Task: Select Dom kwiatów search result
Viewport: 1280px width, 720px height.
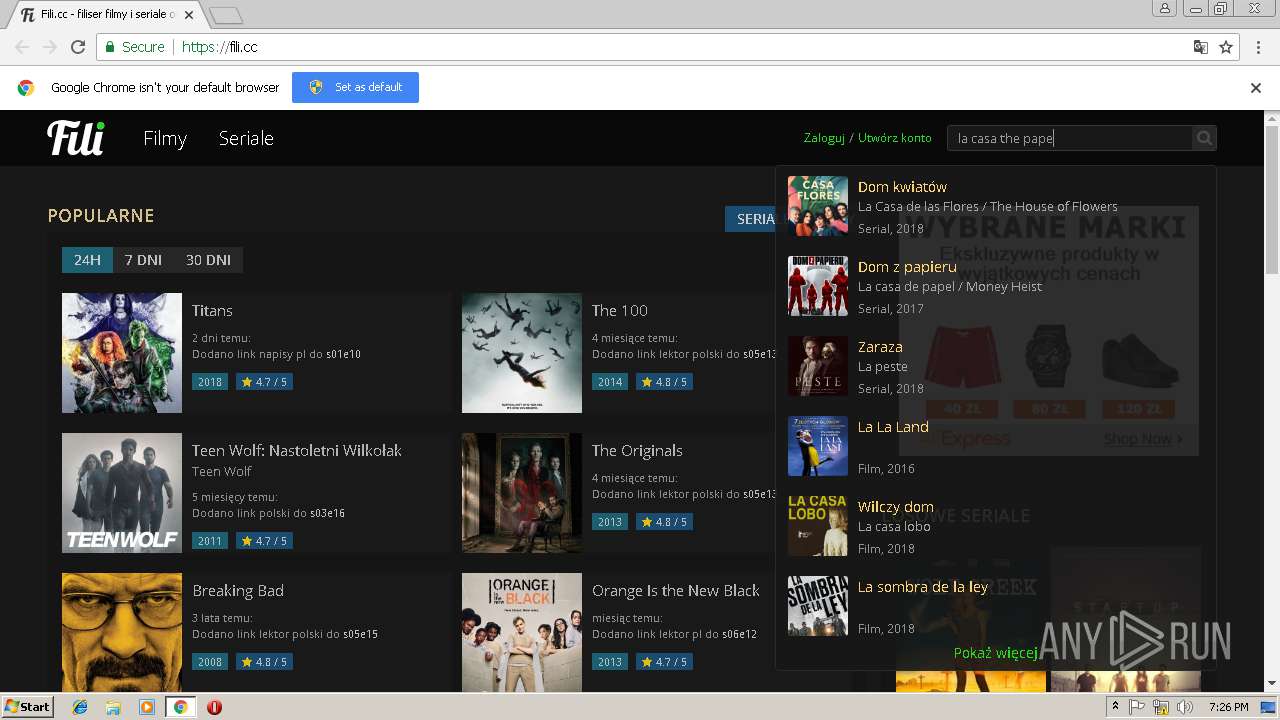Action: [996, 206]
